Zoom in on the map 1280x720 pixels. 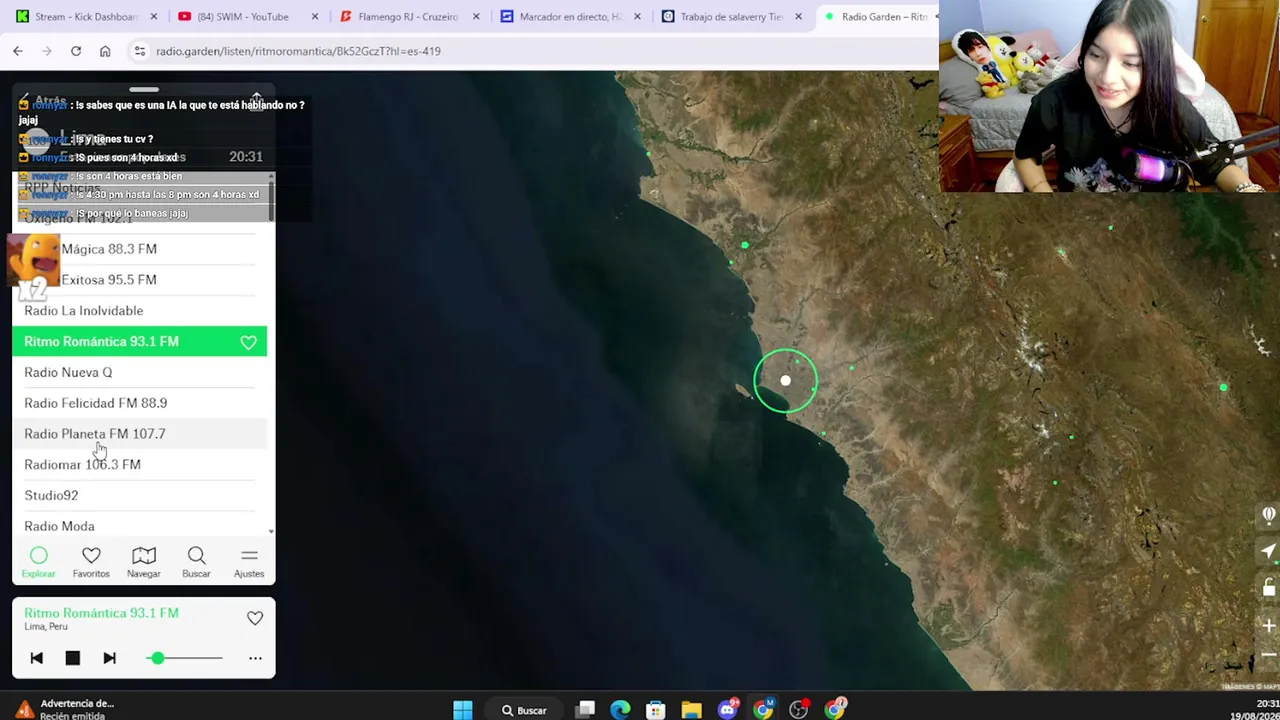(x=1269, y=626)
